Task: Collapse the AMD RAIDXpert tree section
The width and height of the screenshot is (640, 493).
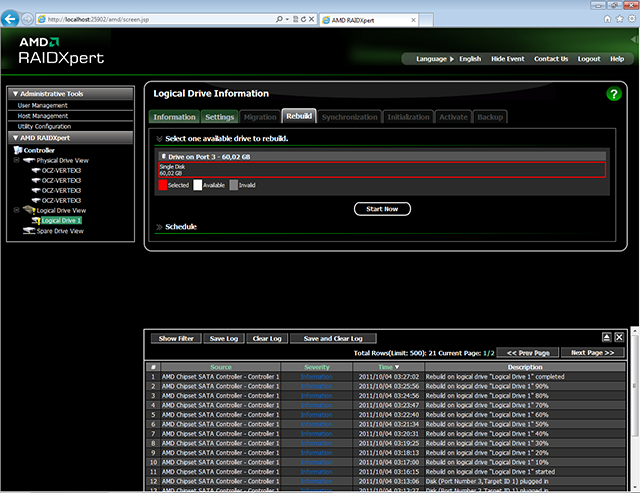Action: pyautogui.click(x=15, y=138)
